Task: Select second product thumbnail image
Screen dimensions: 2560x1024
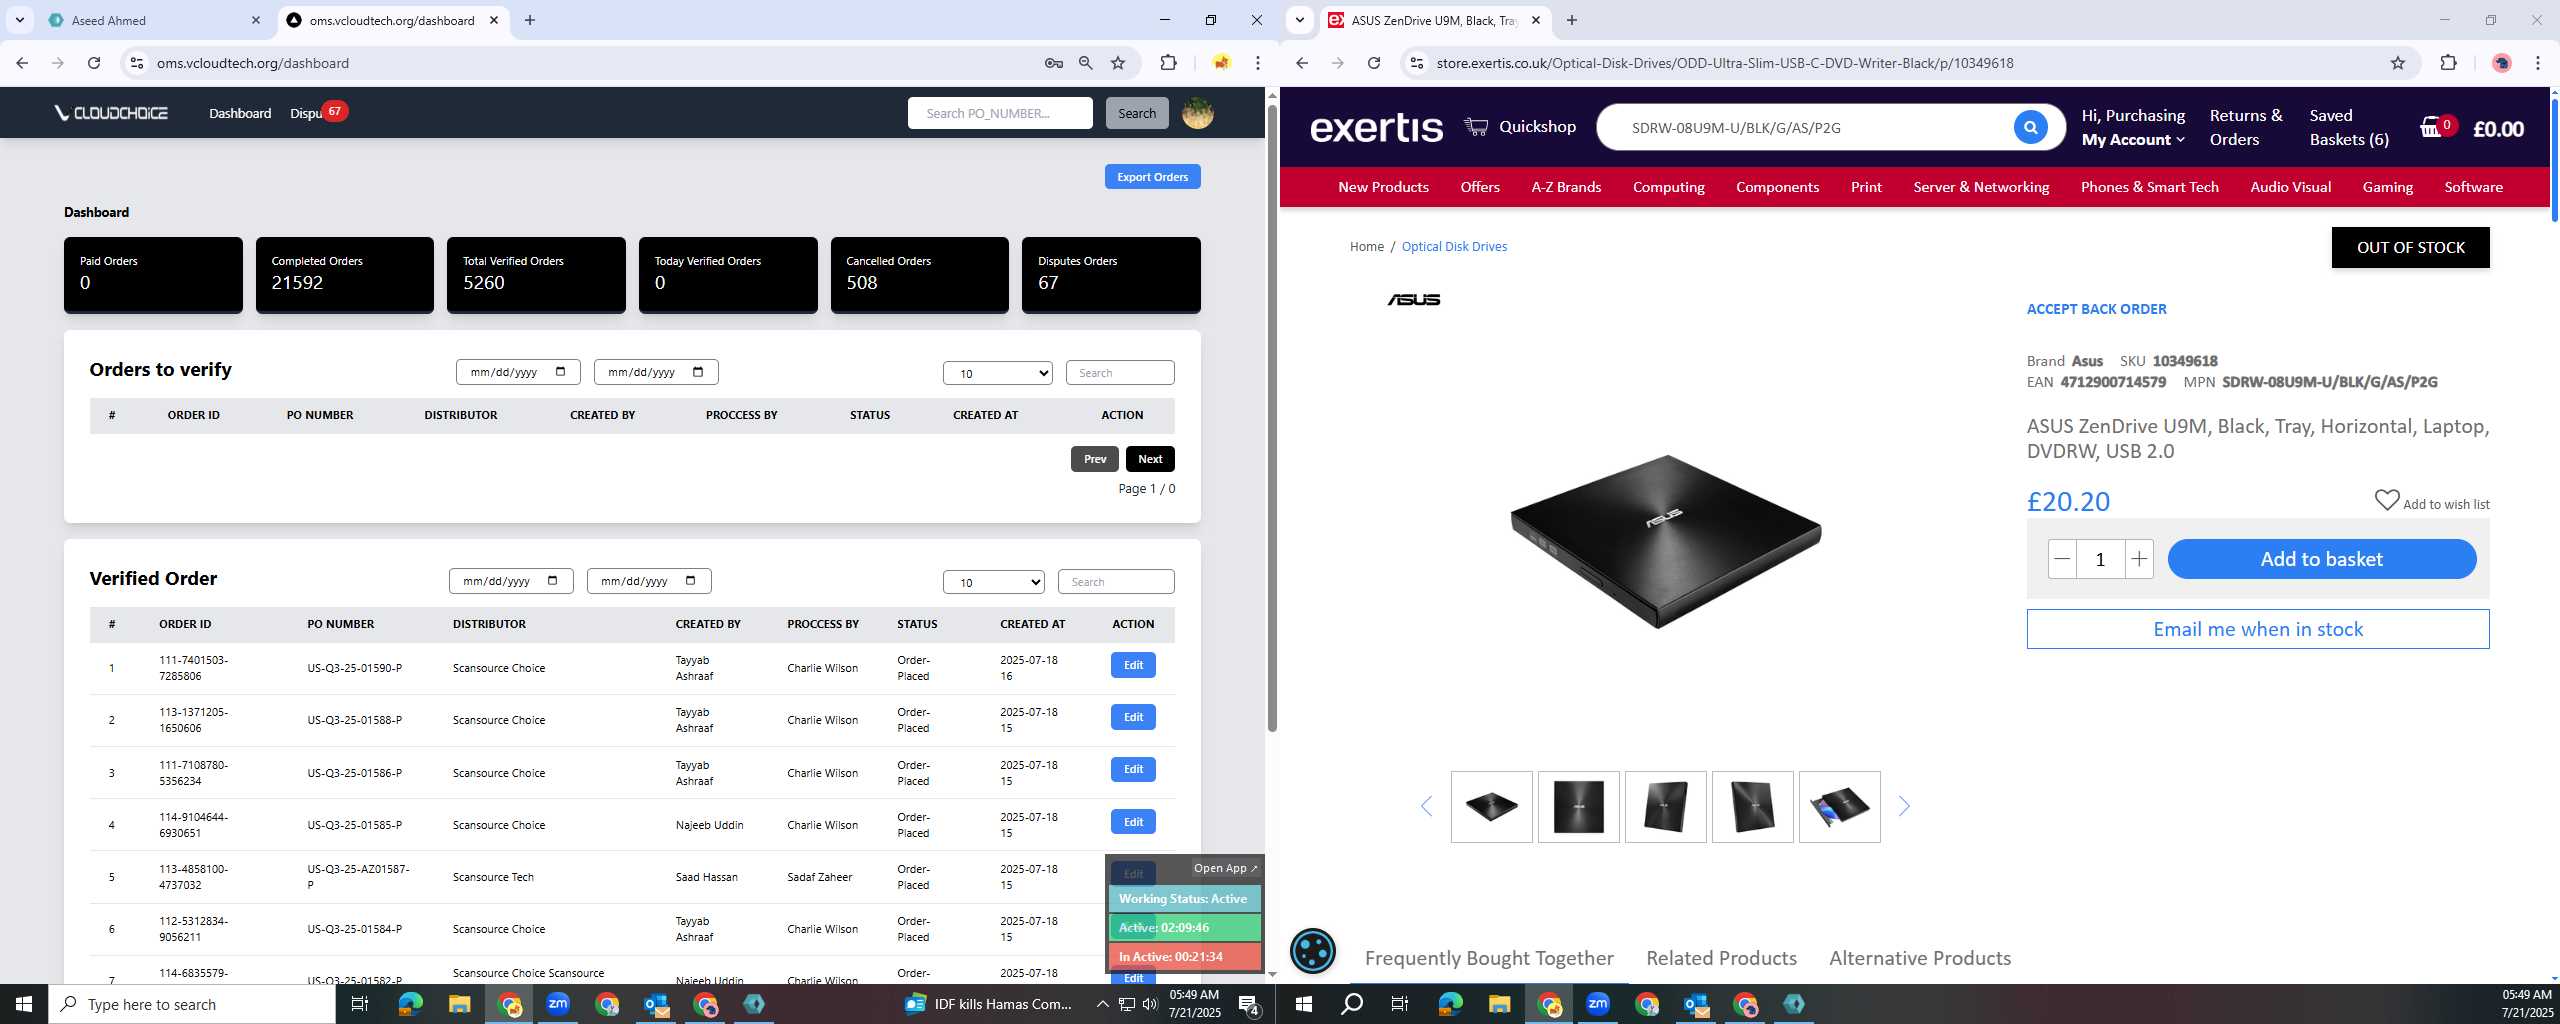Action: 1578,806
